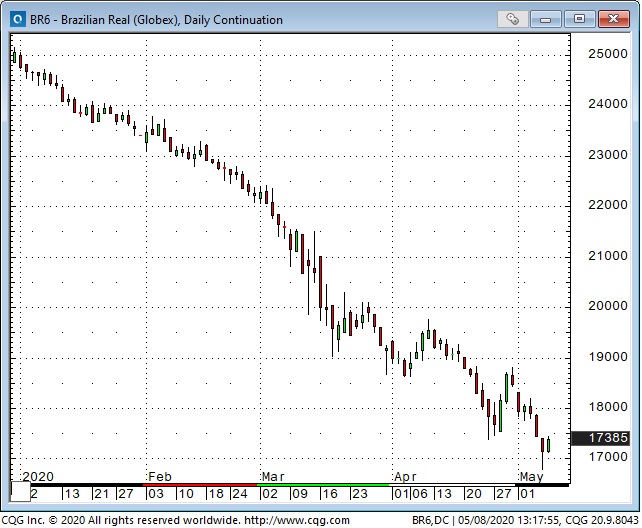
Task: Click the red month bar under February
Action: click(200, 485)
